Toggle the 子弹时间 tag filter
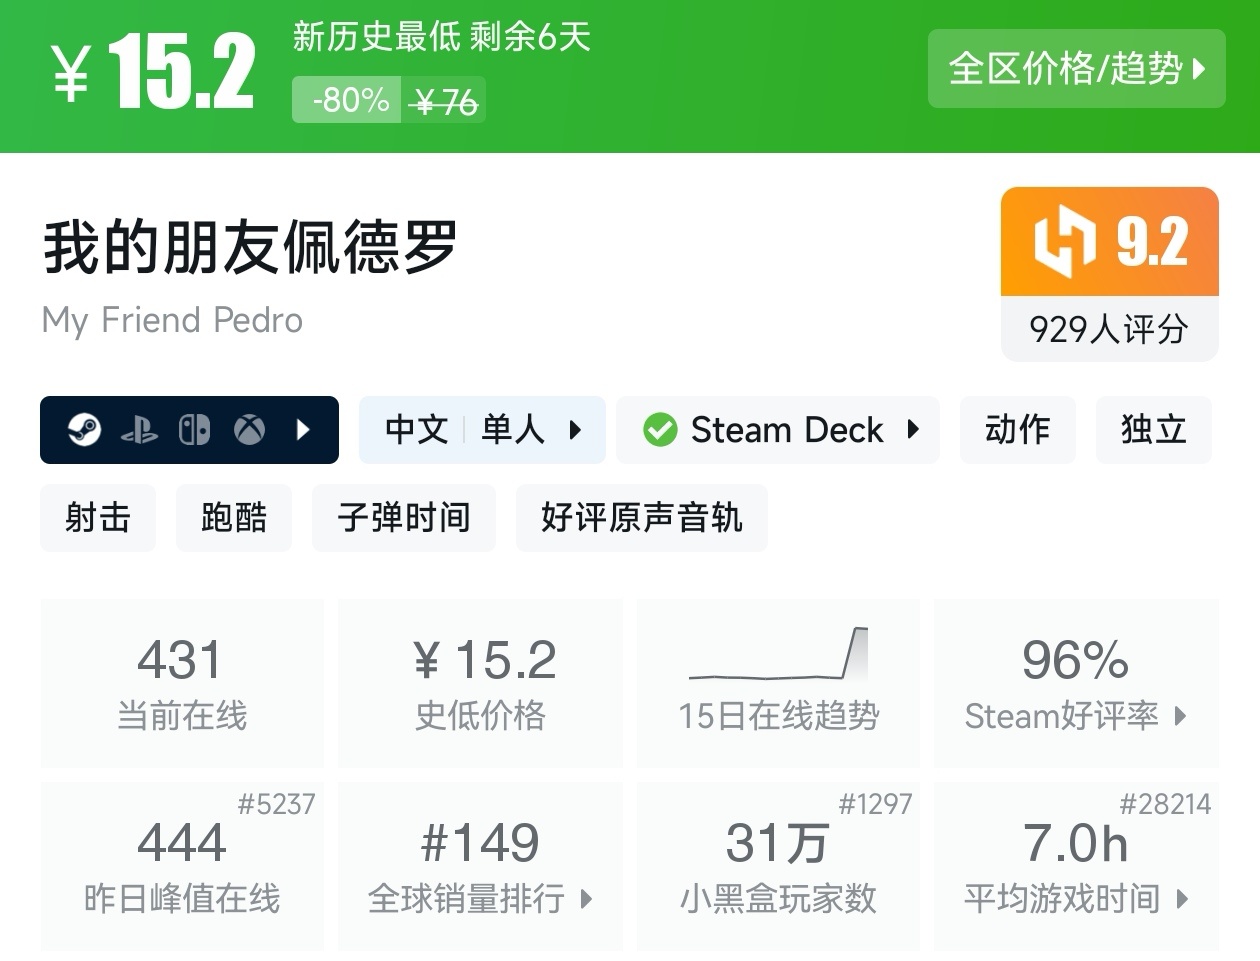Image resolution: width=1260 pixels, height=961 pixels. [404, 518]
